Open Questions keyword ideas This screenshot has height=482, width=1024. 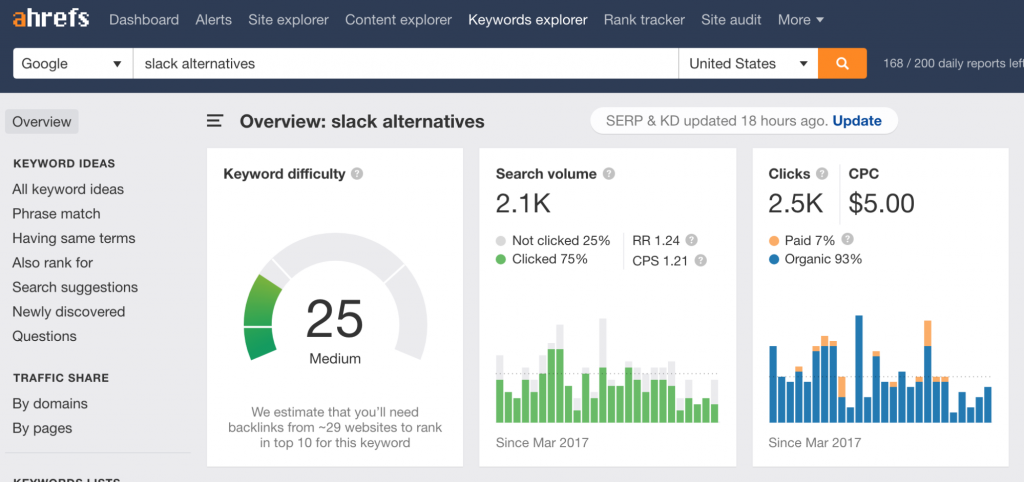coord(44,336)
